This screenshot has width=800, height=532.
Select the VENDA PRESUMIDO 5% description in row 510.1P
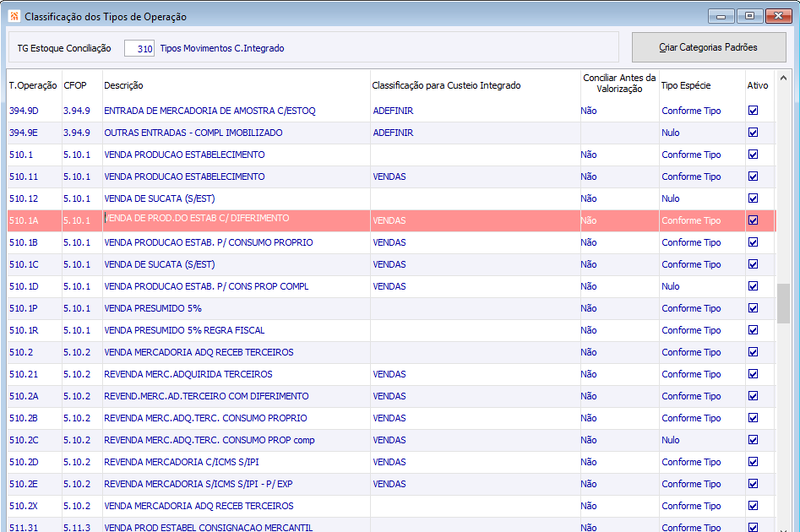pyautogui.click(x=153, y=308)
